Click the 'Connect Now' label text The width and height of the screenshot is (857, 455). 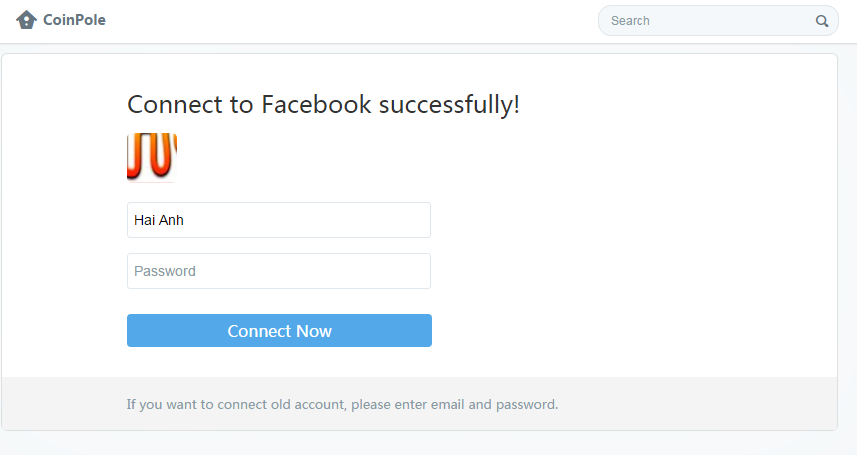pyautogui.click(x=279, y=331)
